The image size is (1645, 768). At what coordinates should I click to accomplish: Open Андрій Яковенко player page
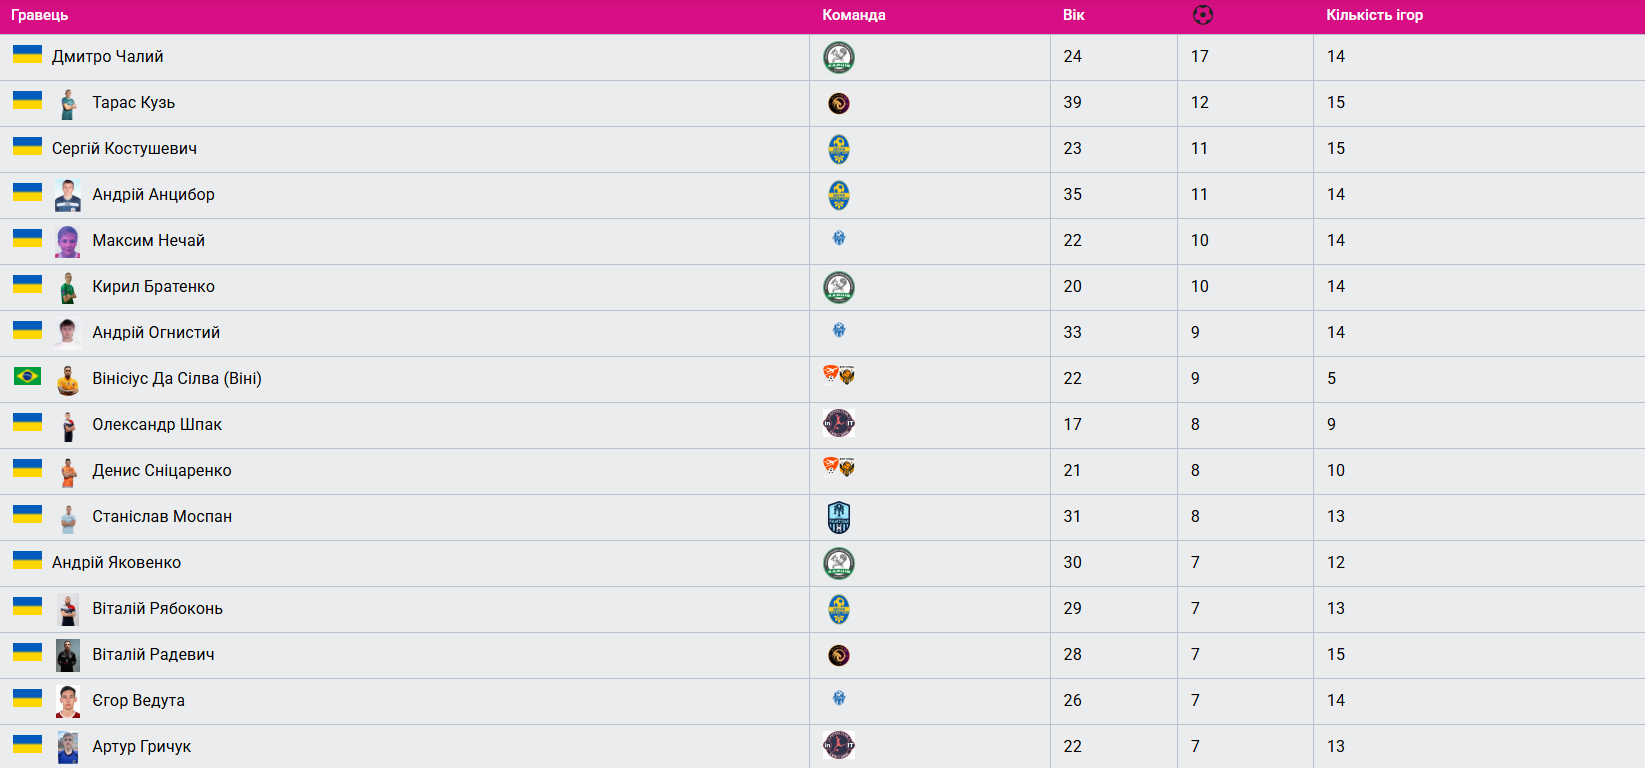(x=116, y=563)
